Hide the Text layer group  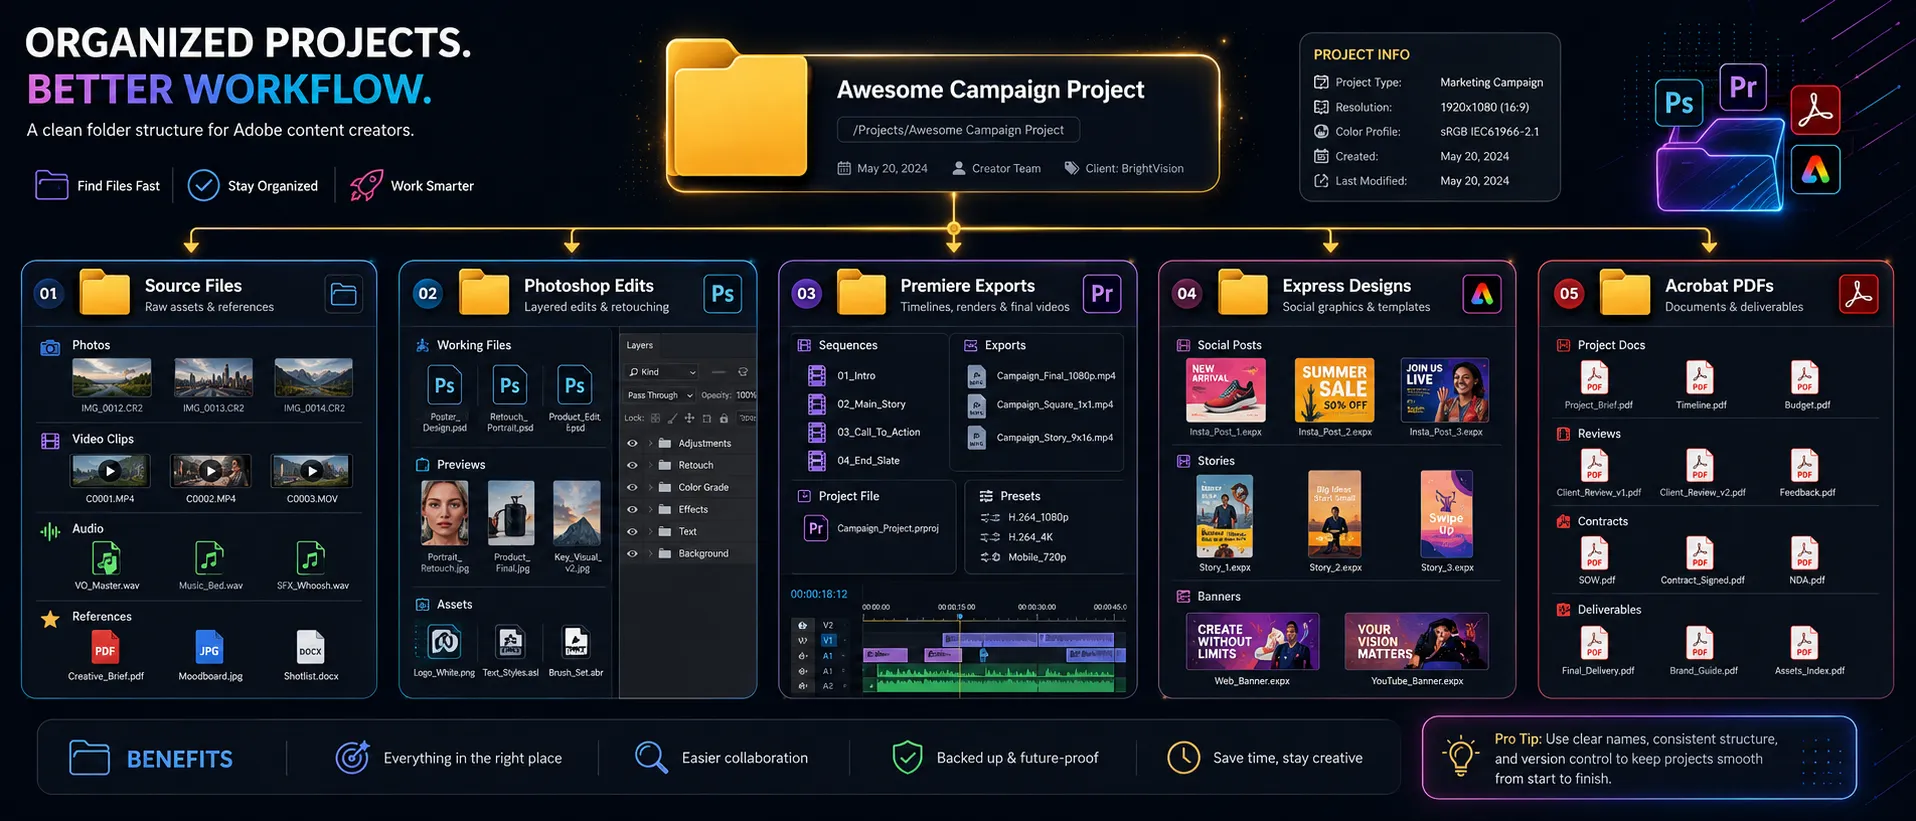pos(632,531)
